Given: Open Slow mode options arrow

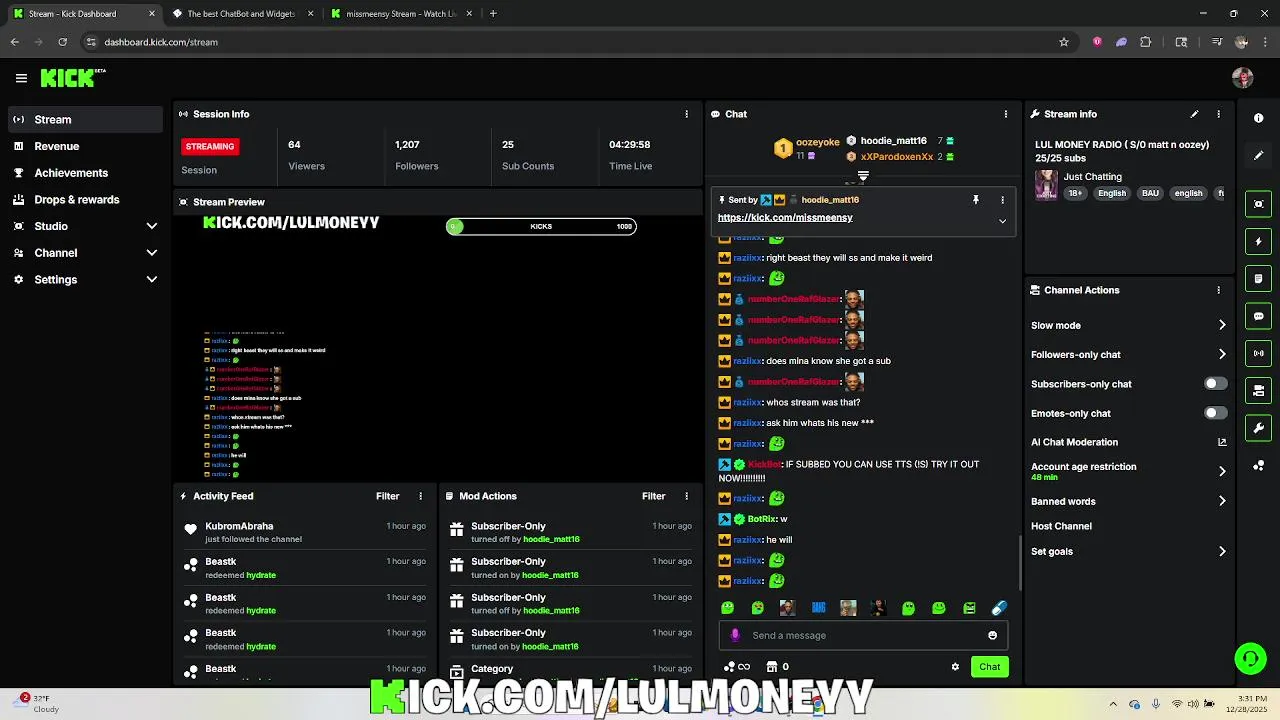Looking at the screenshot, I should coord(1222,325).
